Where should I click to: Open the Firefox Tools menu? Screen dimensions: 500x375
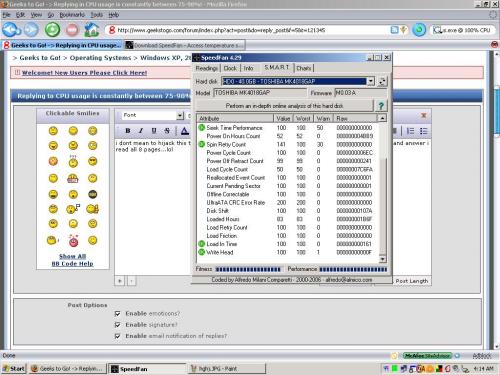(97, 15)
